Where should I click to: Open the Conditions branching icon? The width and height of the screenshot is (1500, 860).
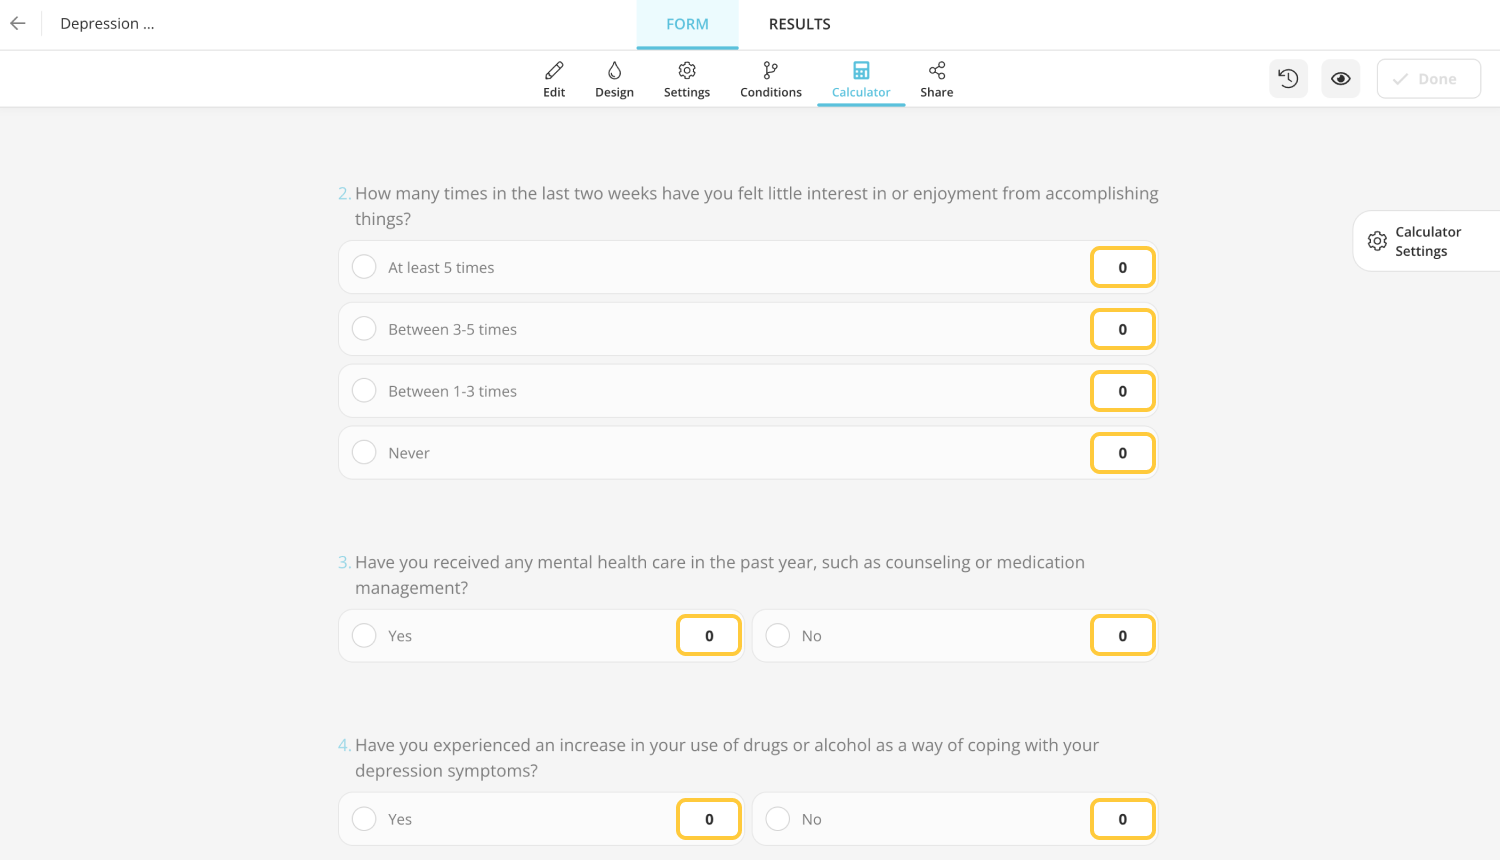(x=770, y=71)
